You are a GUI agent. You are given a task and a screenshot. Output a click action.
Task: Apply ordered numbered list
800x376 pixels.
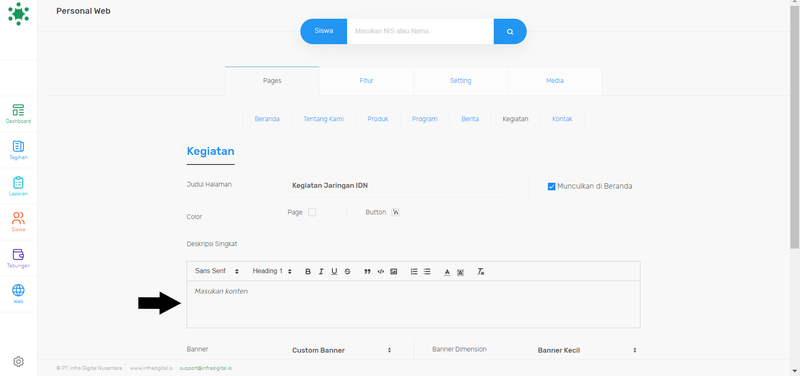point(414,271)
